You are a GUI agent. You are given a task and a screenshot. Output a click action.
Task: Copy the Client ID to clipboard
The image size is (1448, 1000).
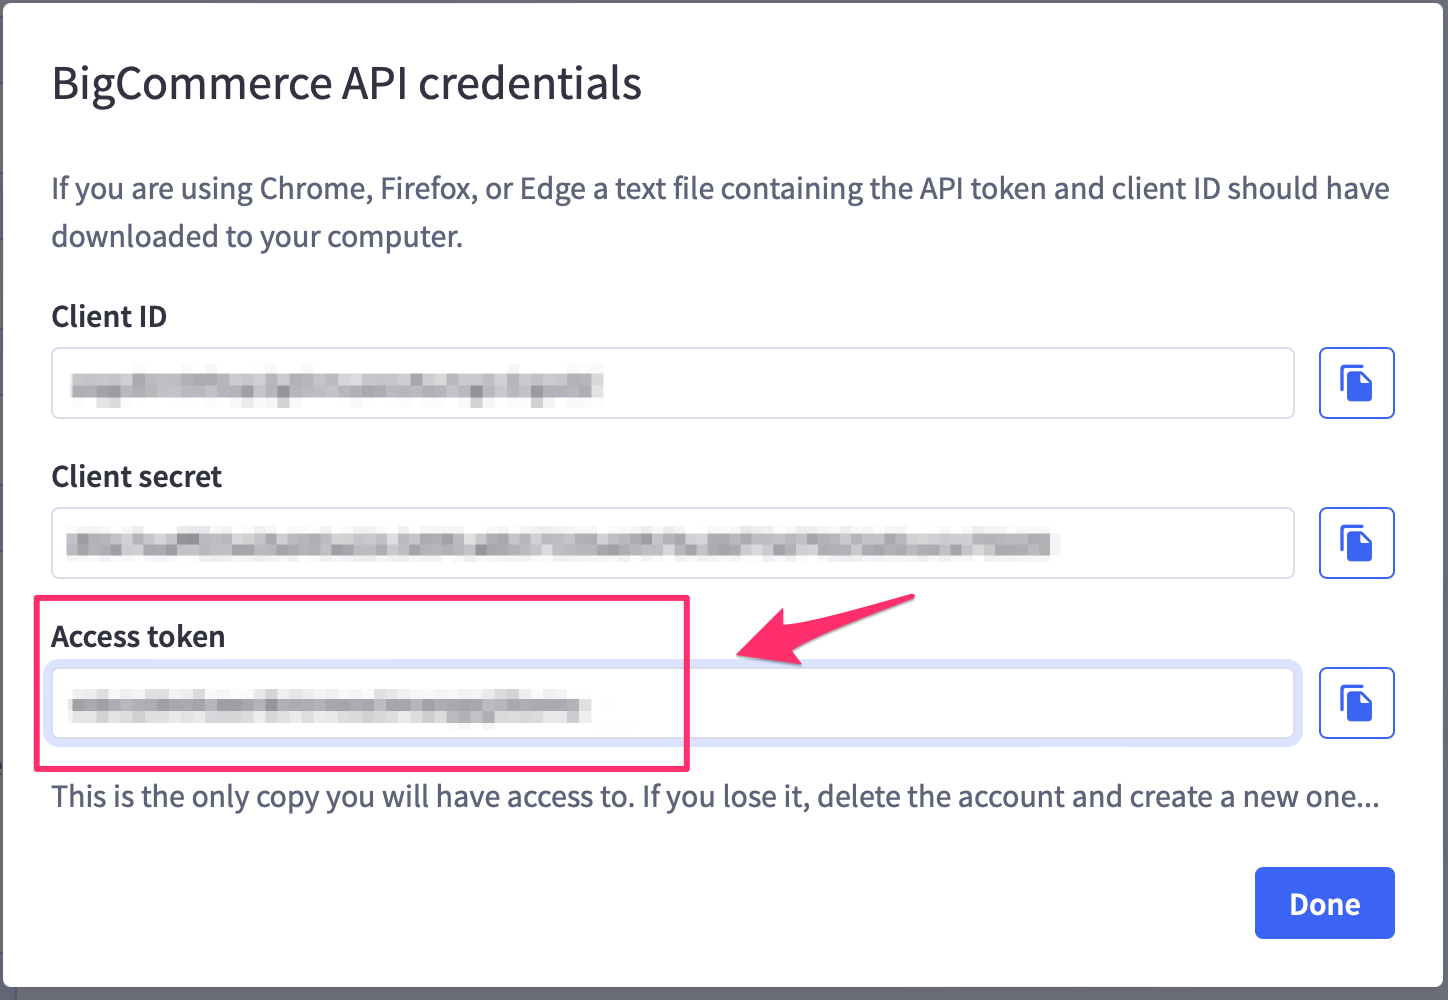[1356, 383]
